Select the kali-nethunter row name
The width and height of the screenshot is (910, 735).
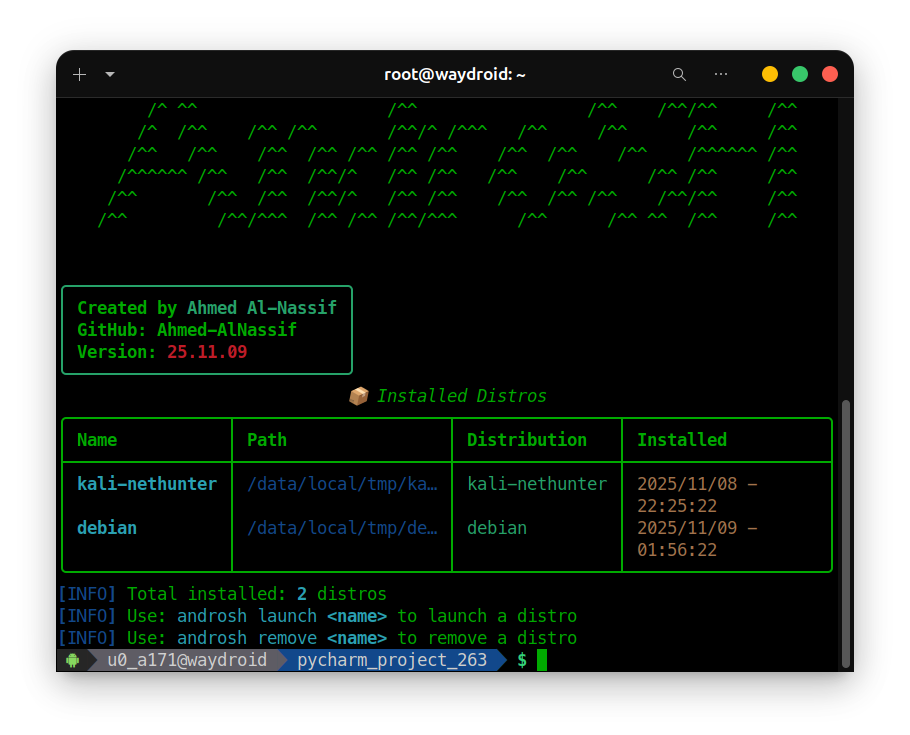(x=147, y=484)
